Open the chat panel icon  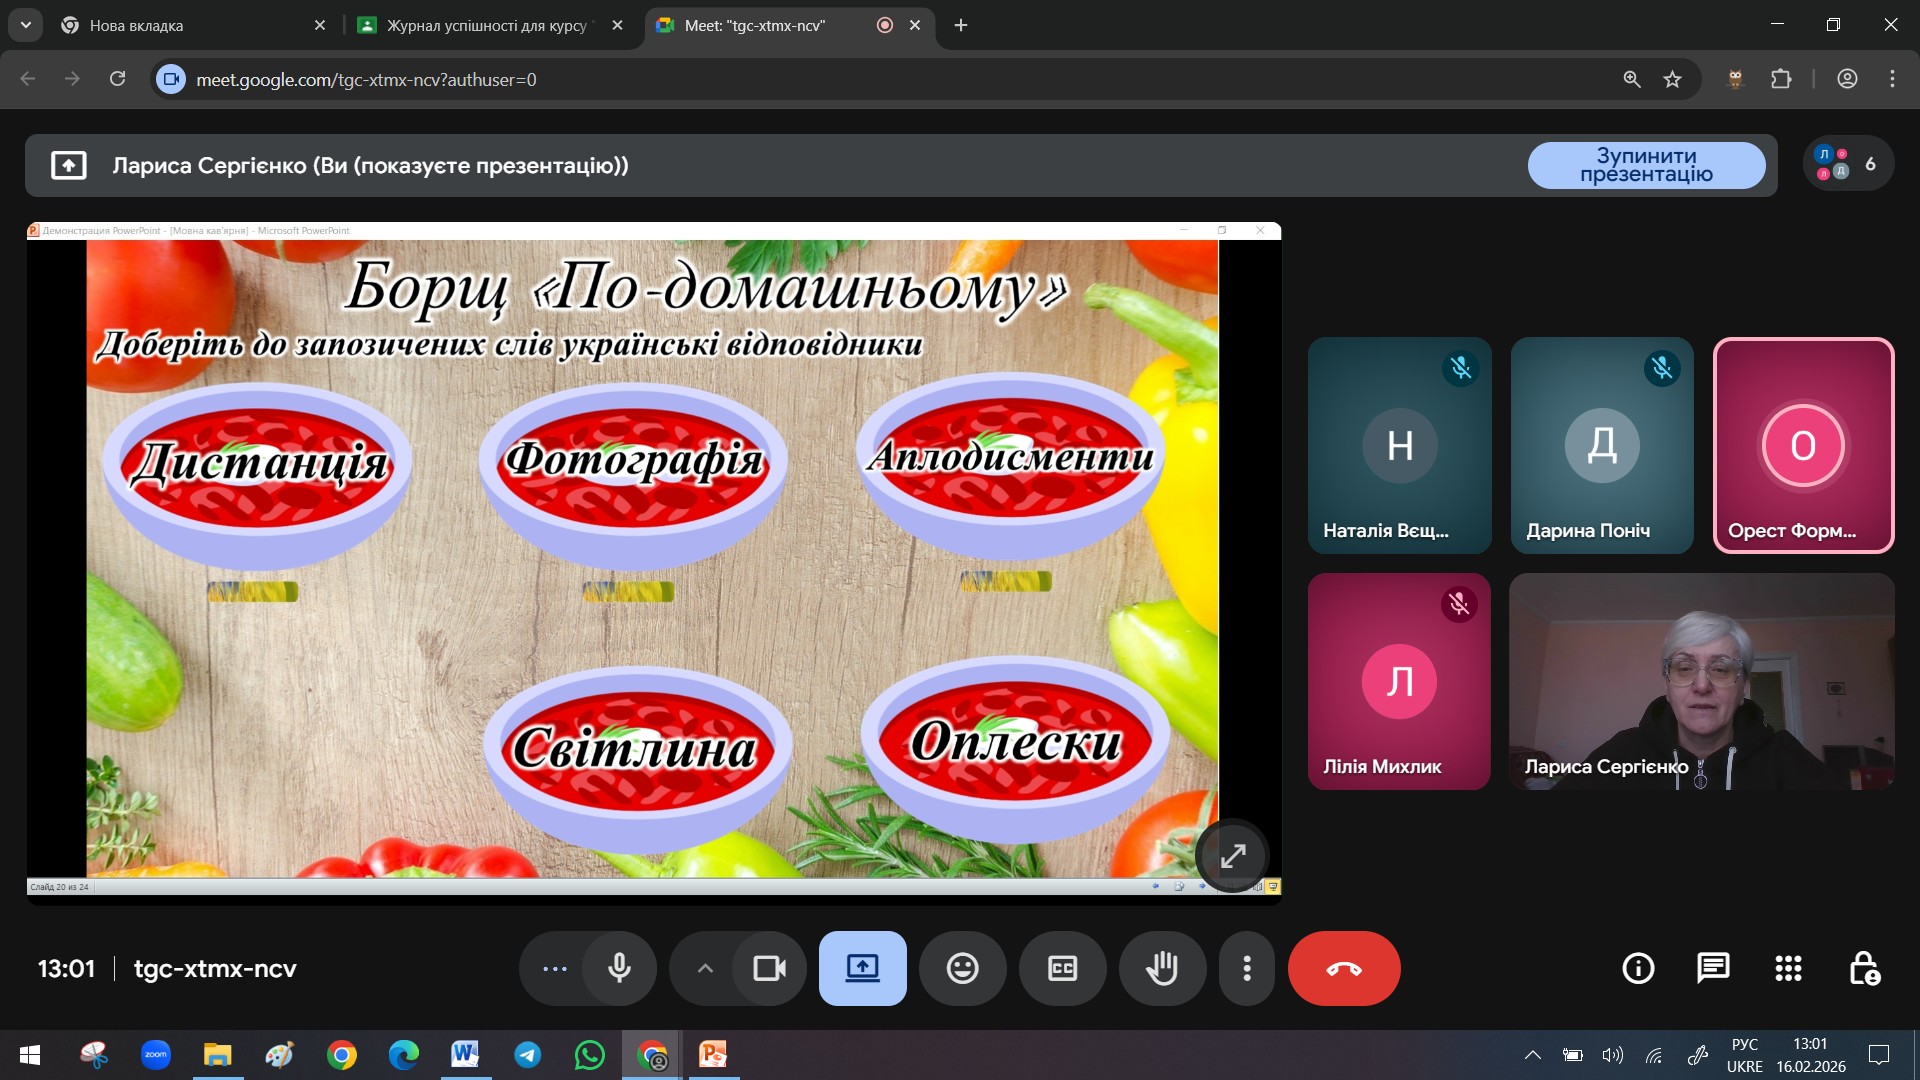(x=1713, y=968)
